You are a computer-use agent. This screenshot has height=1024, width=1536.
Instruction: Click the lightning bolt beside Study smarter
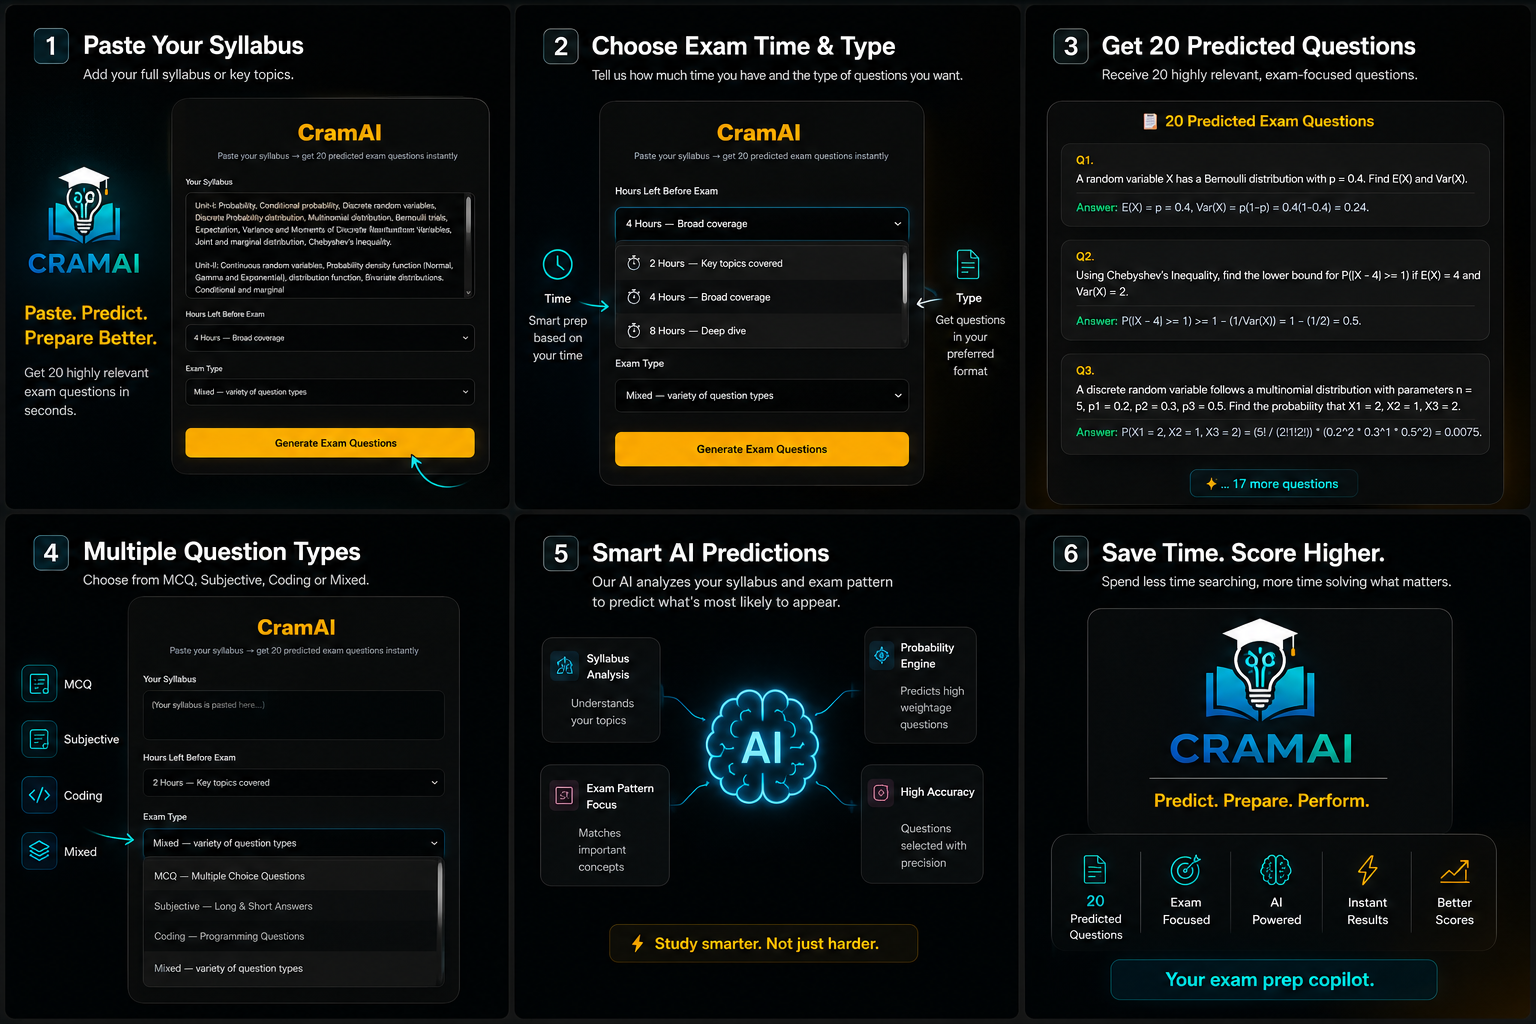[x=637, y=943]
